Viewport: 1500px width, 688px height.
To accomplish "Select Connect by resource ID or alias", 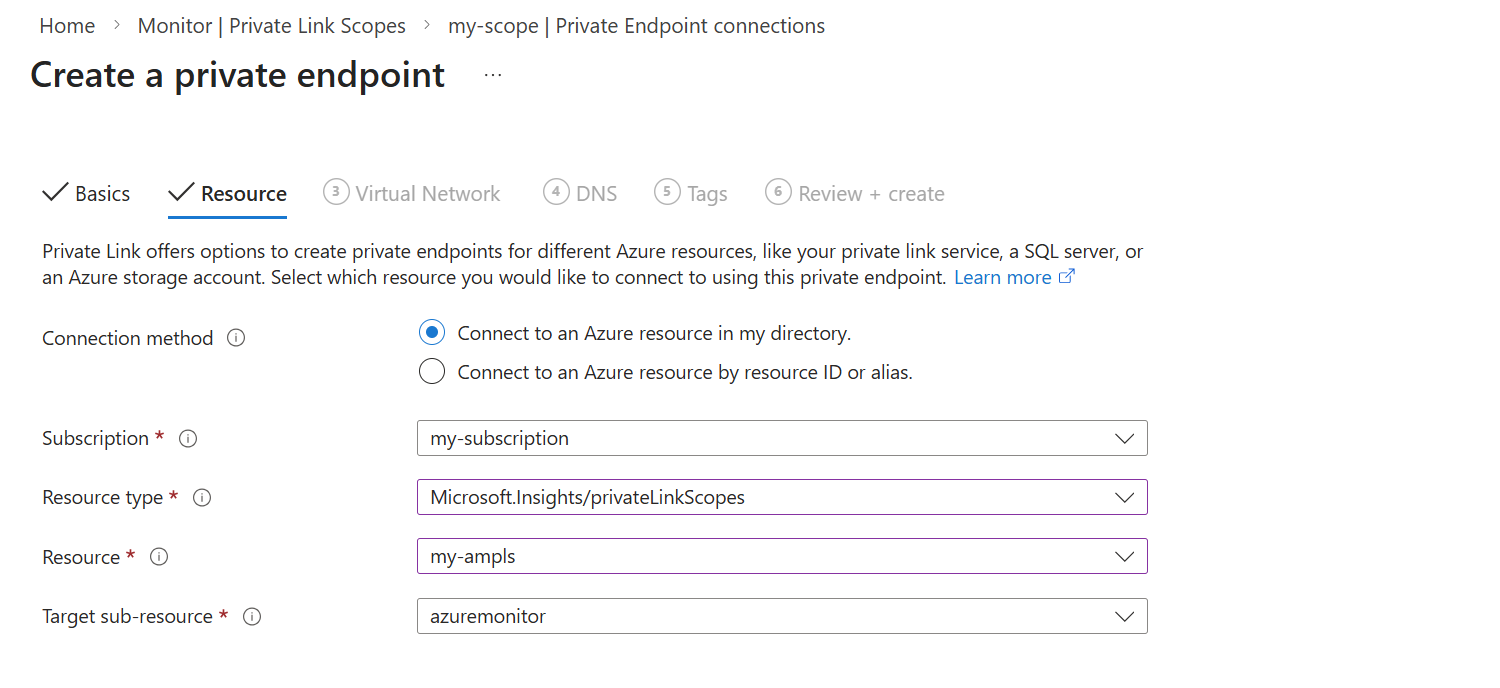I will pos(432,372).
